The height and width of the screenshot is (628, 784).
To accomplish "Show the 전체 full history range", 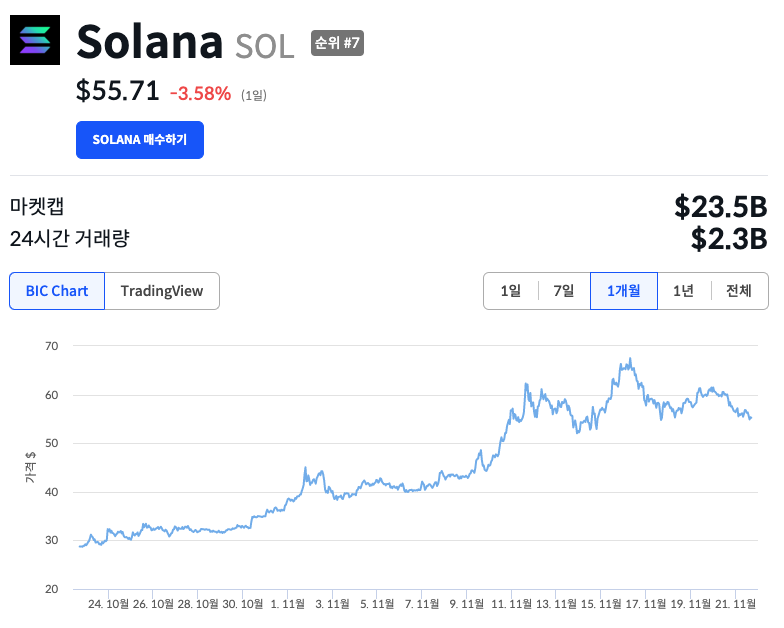I will pos(739,291).
